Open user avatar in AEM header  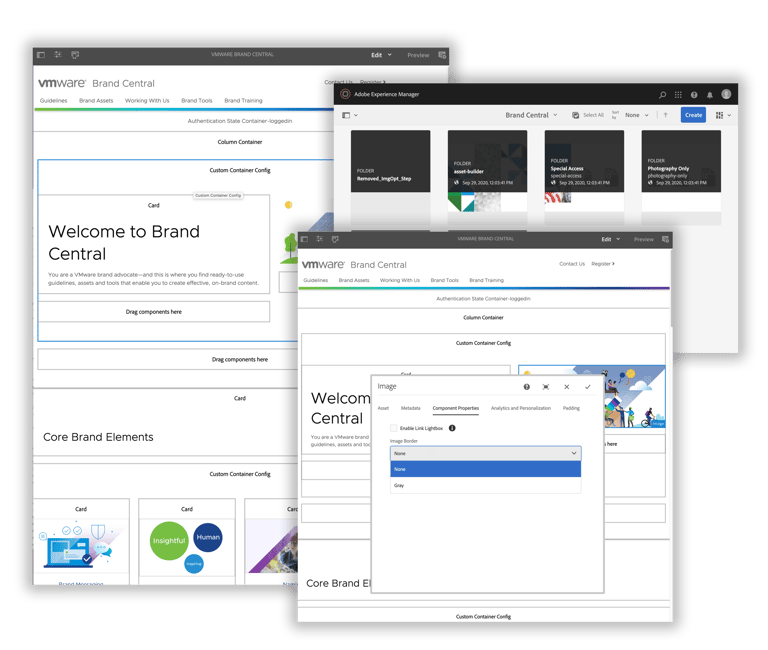click(x=726, y=94)
